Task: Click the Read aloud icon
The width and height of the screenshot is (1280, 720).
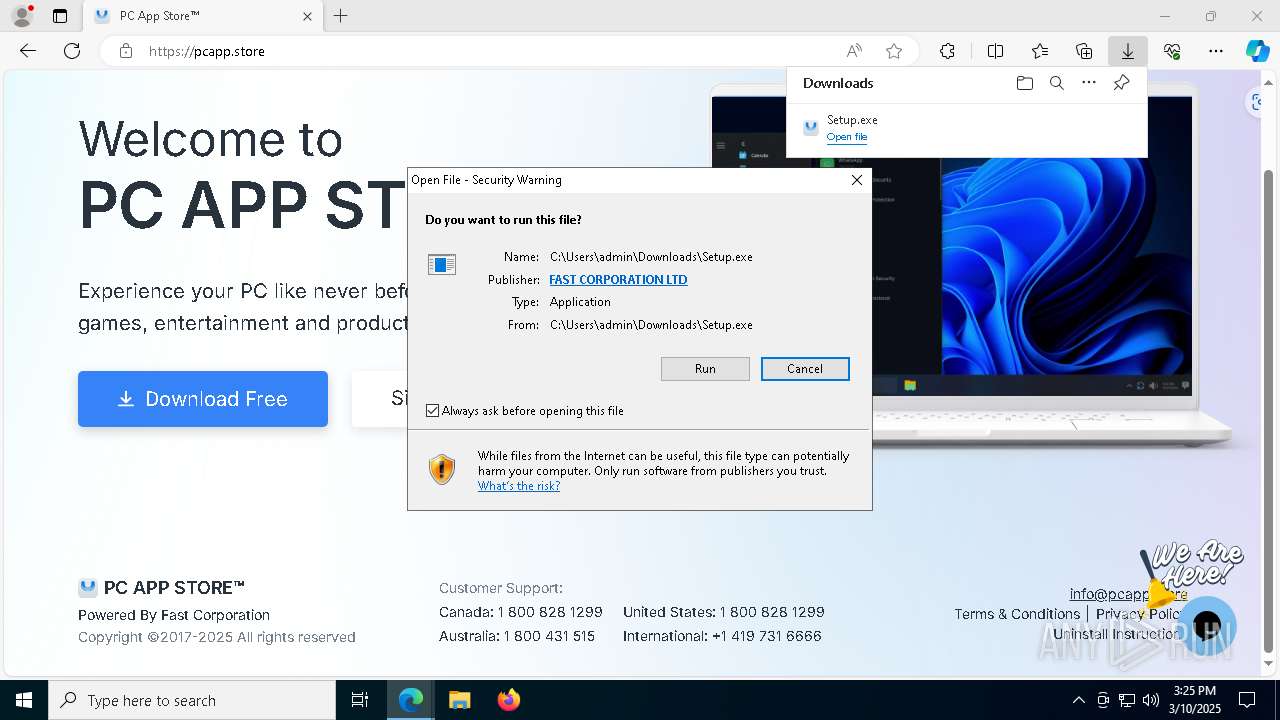Action: pyautogui.click(x=854, y=51)
